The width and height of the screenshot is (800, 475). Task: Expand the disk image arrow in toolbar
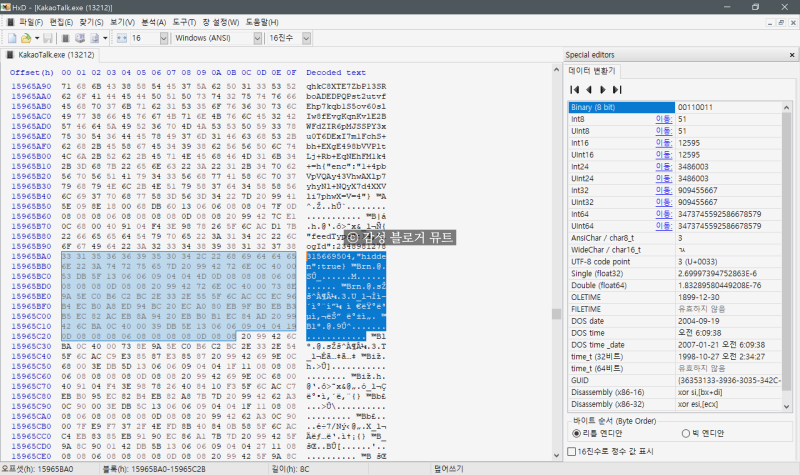pos(105,38)
